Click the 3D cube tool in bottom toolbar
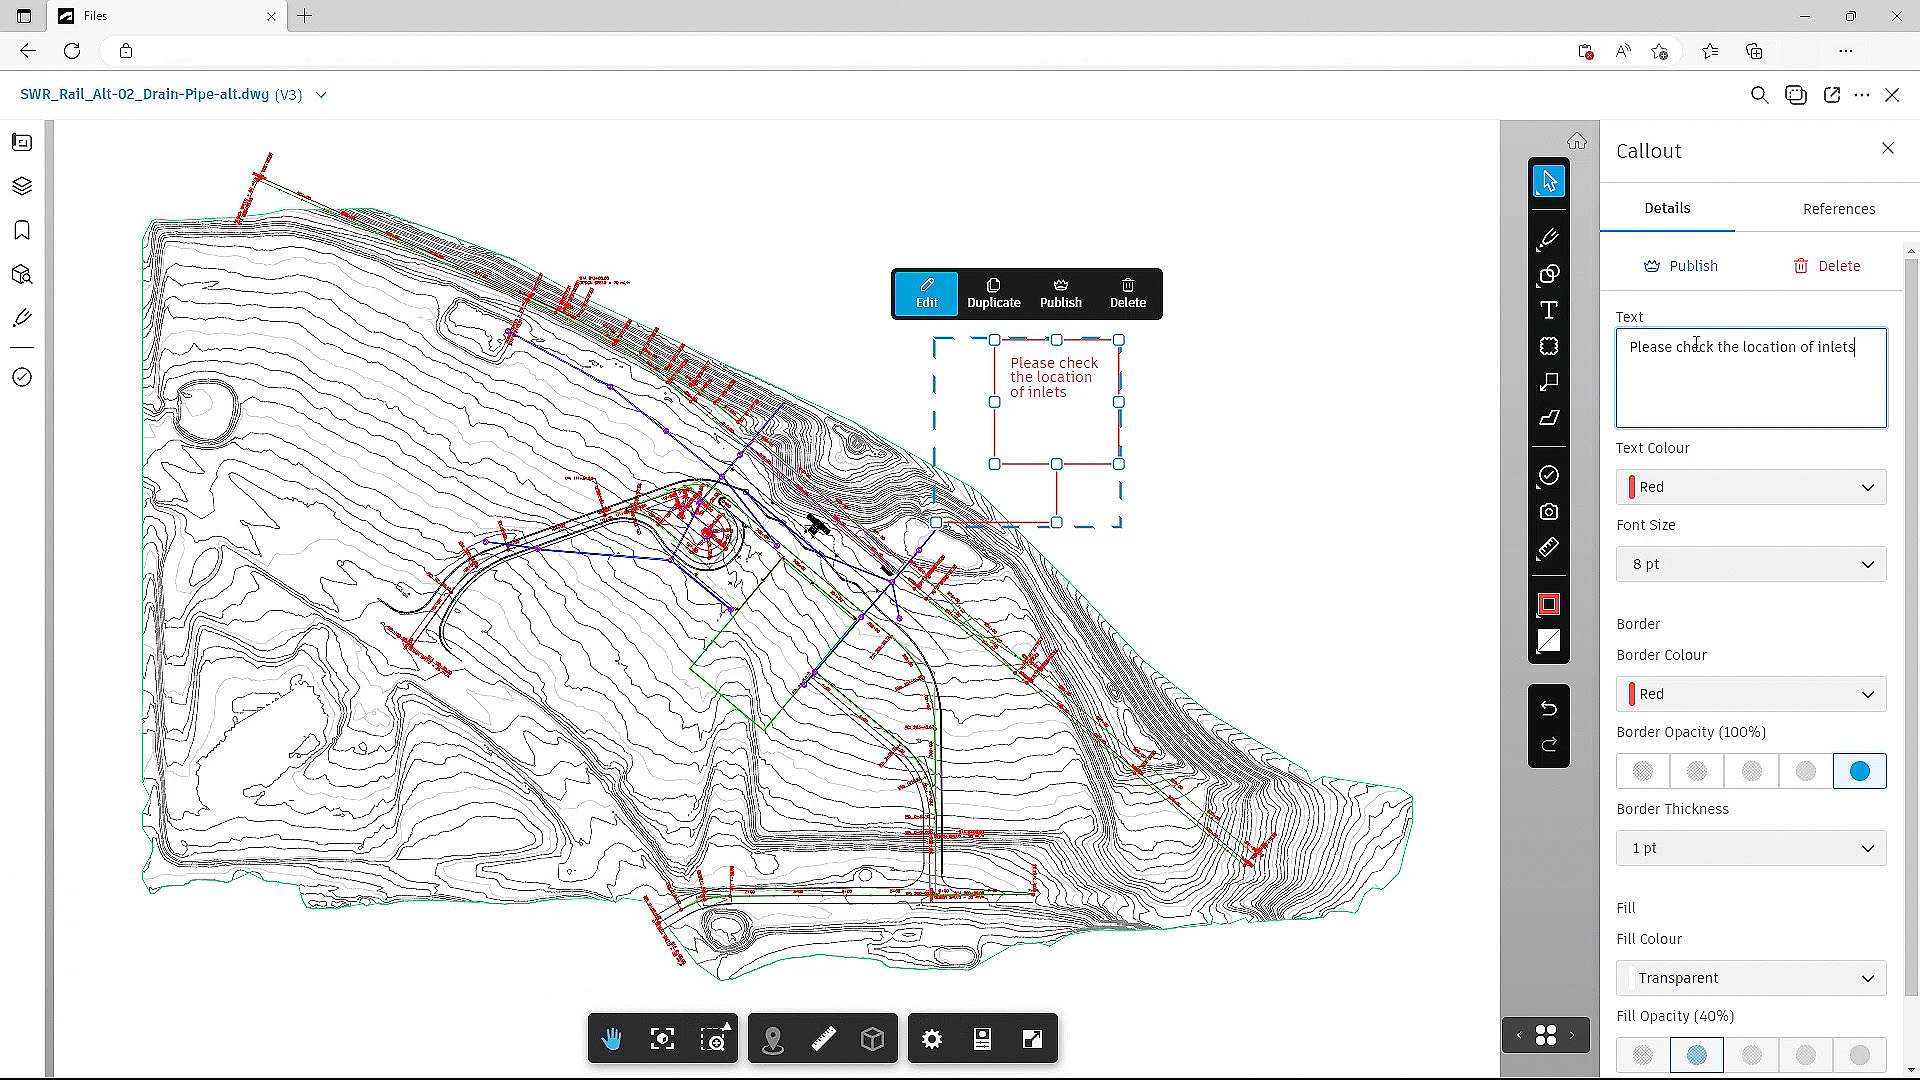The width and height of the screenshot is (1920, 1080). [873, 1039]
